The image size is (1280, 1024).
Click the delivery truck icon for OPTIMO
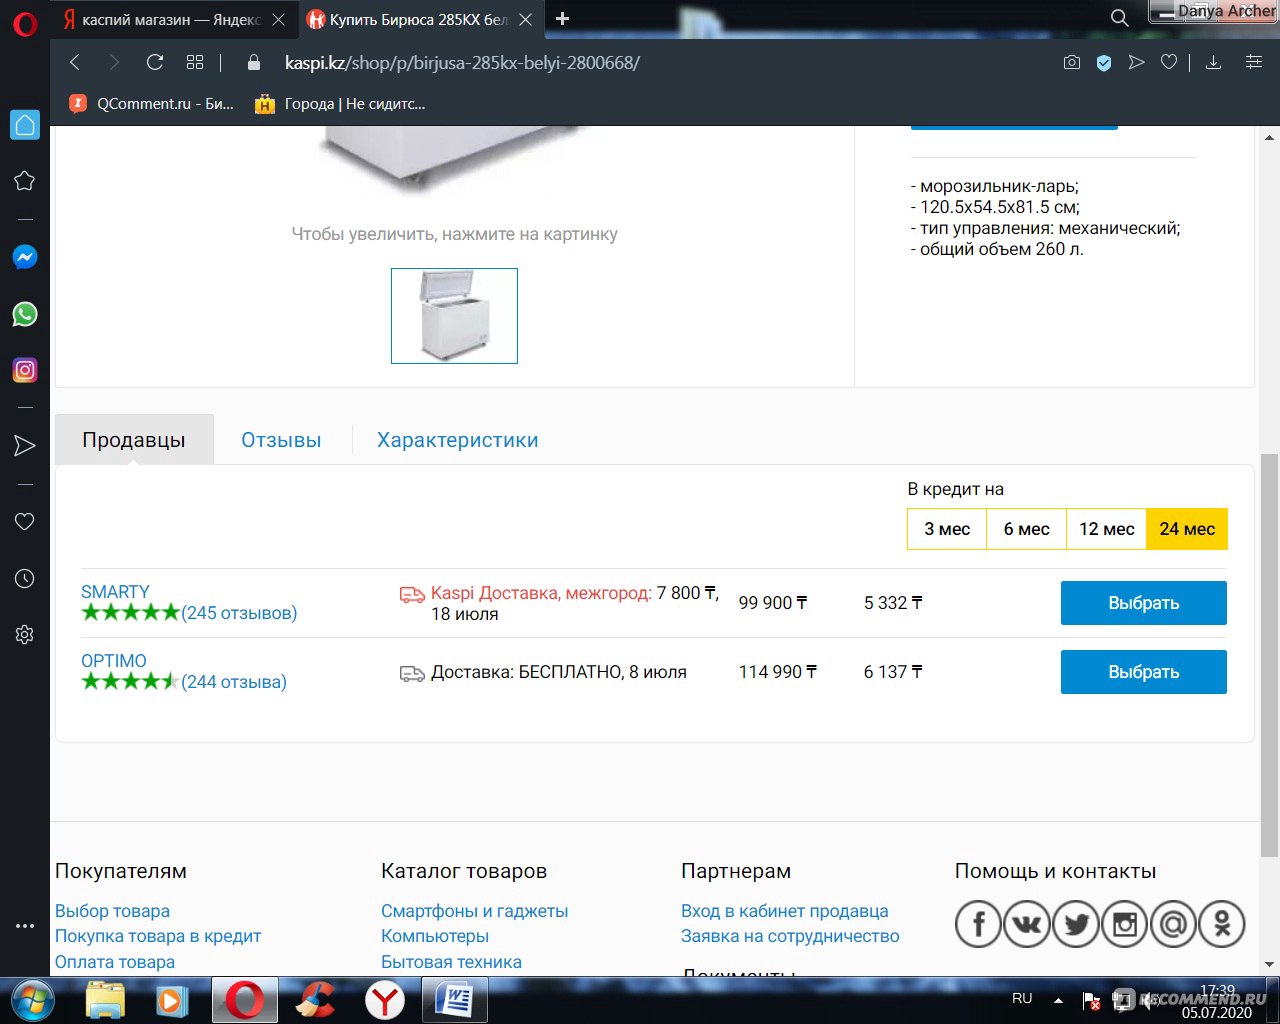click(x=412, y=673)
